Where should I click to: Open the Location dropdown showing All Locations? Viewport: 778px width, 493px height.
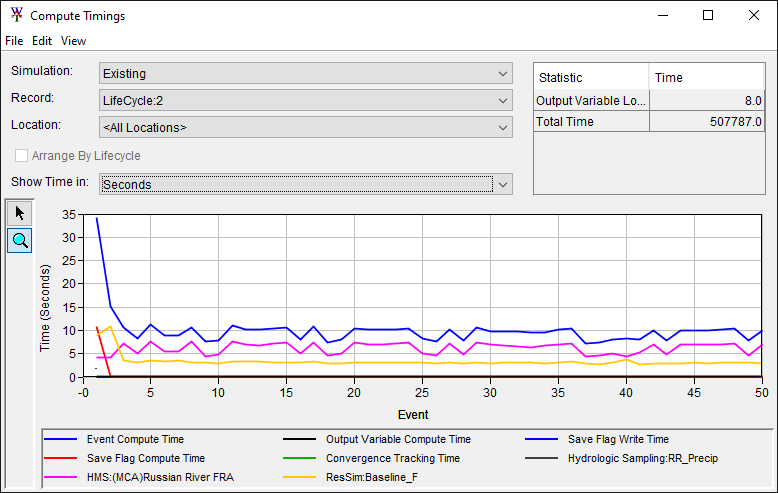click(306, 127)
